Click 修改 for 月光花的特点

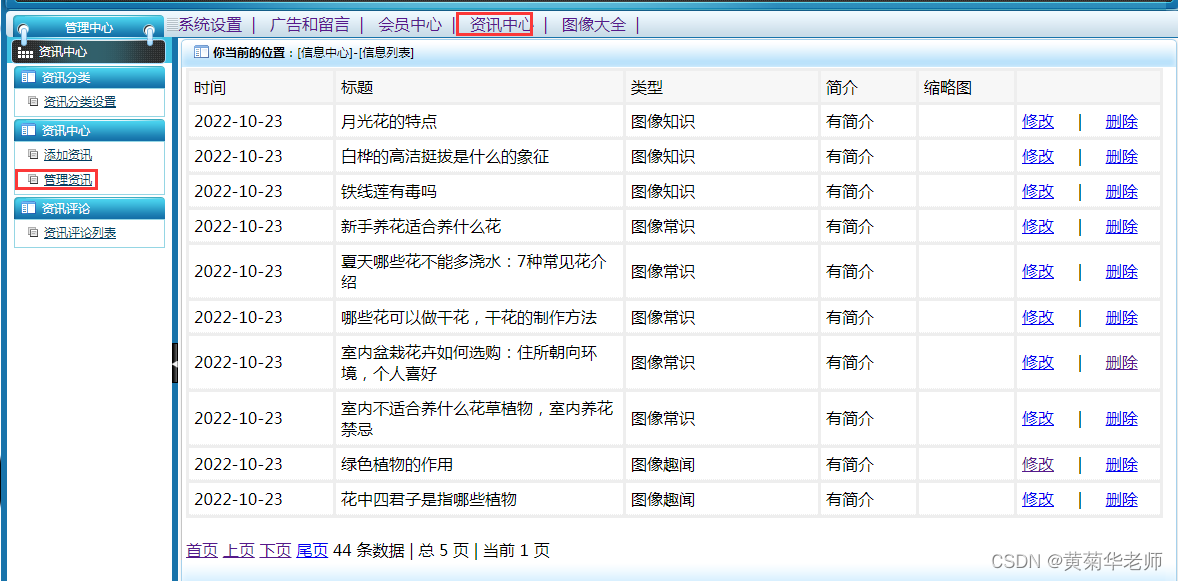pyautogui.click(x=1038, y=122)
